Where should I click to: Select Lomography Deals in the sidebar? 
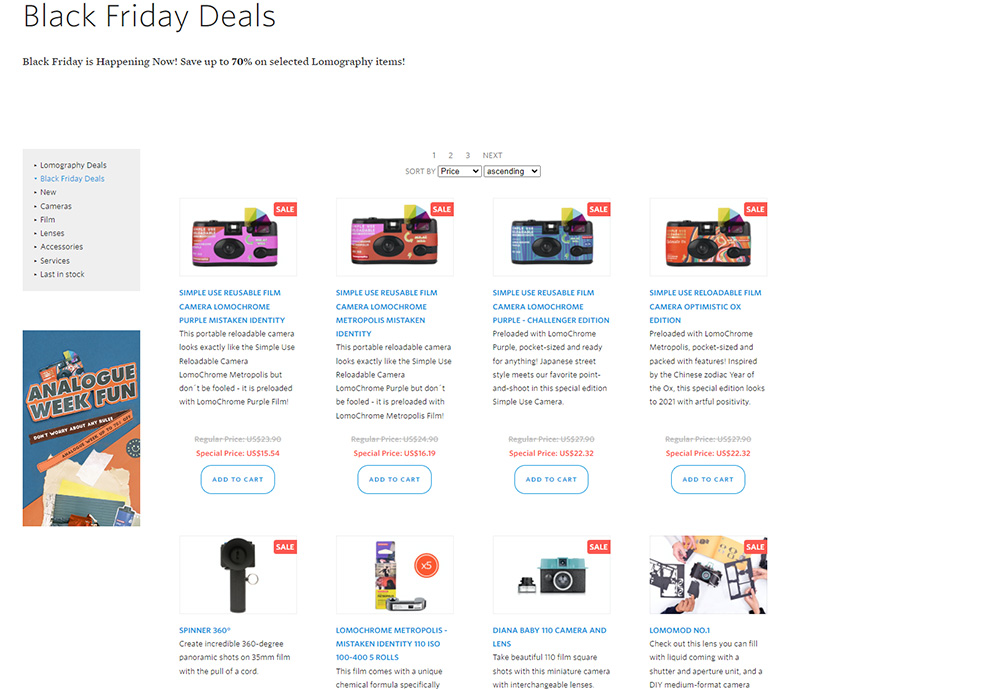point(73,165)
